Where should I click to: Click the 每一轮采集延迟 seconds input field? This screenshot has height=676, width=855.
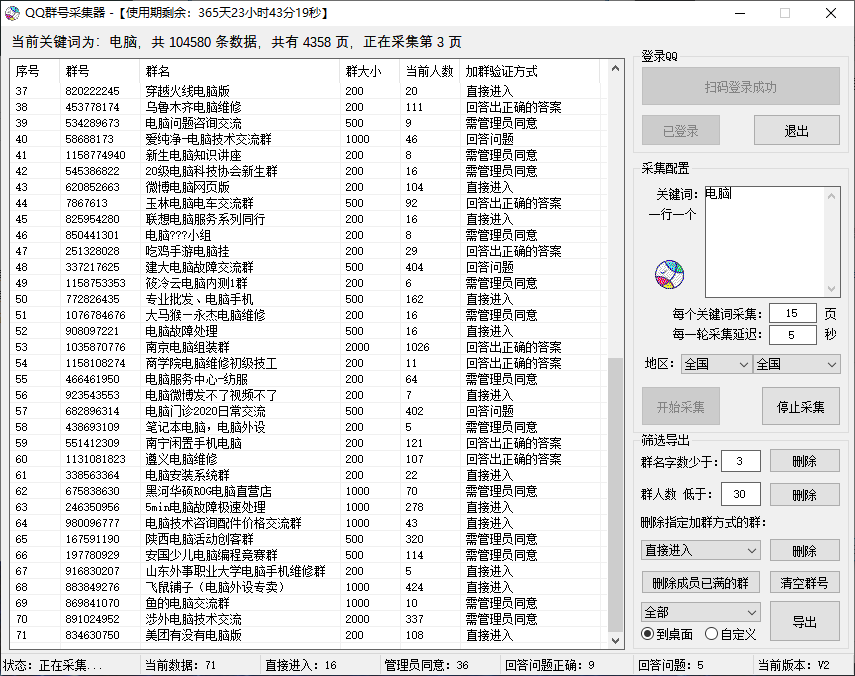tap(792, 335)
